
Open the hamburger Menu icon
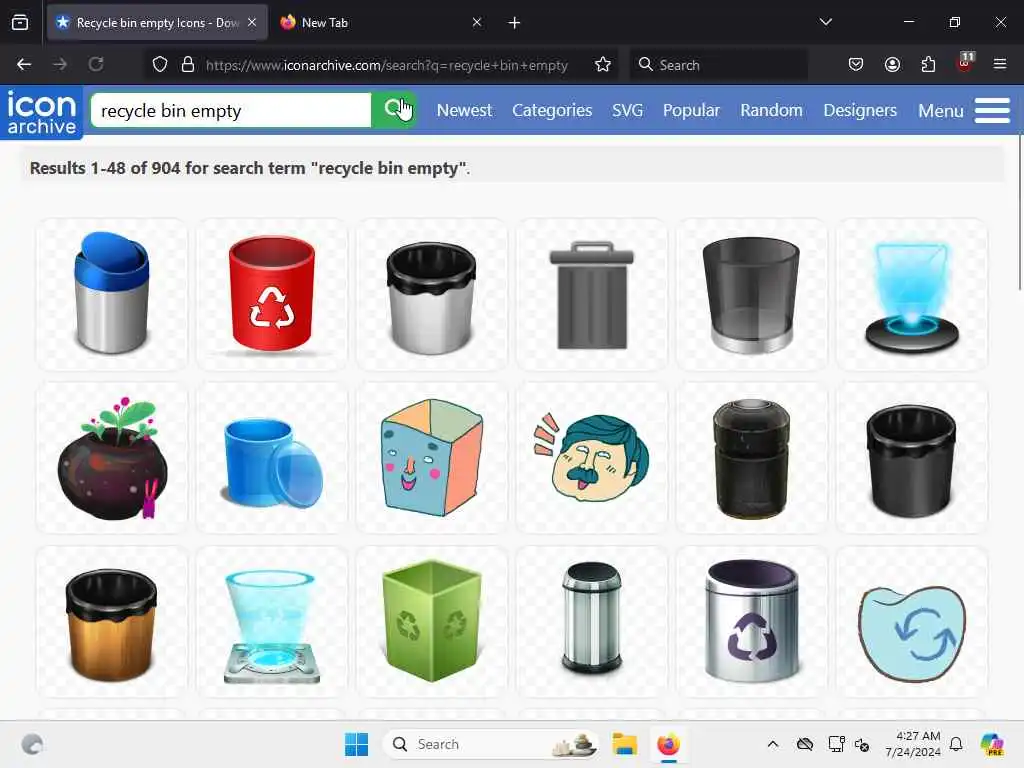[992, 110]
